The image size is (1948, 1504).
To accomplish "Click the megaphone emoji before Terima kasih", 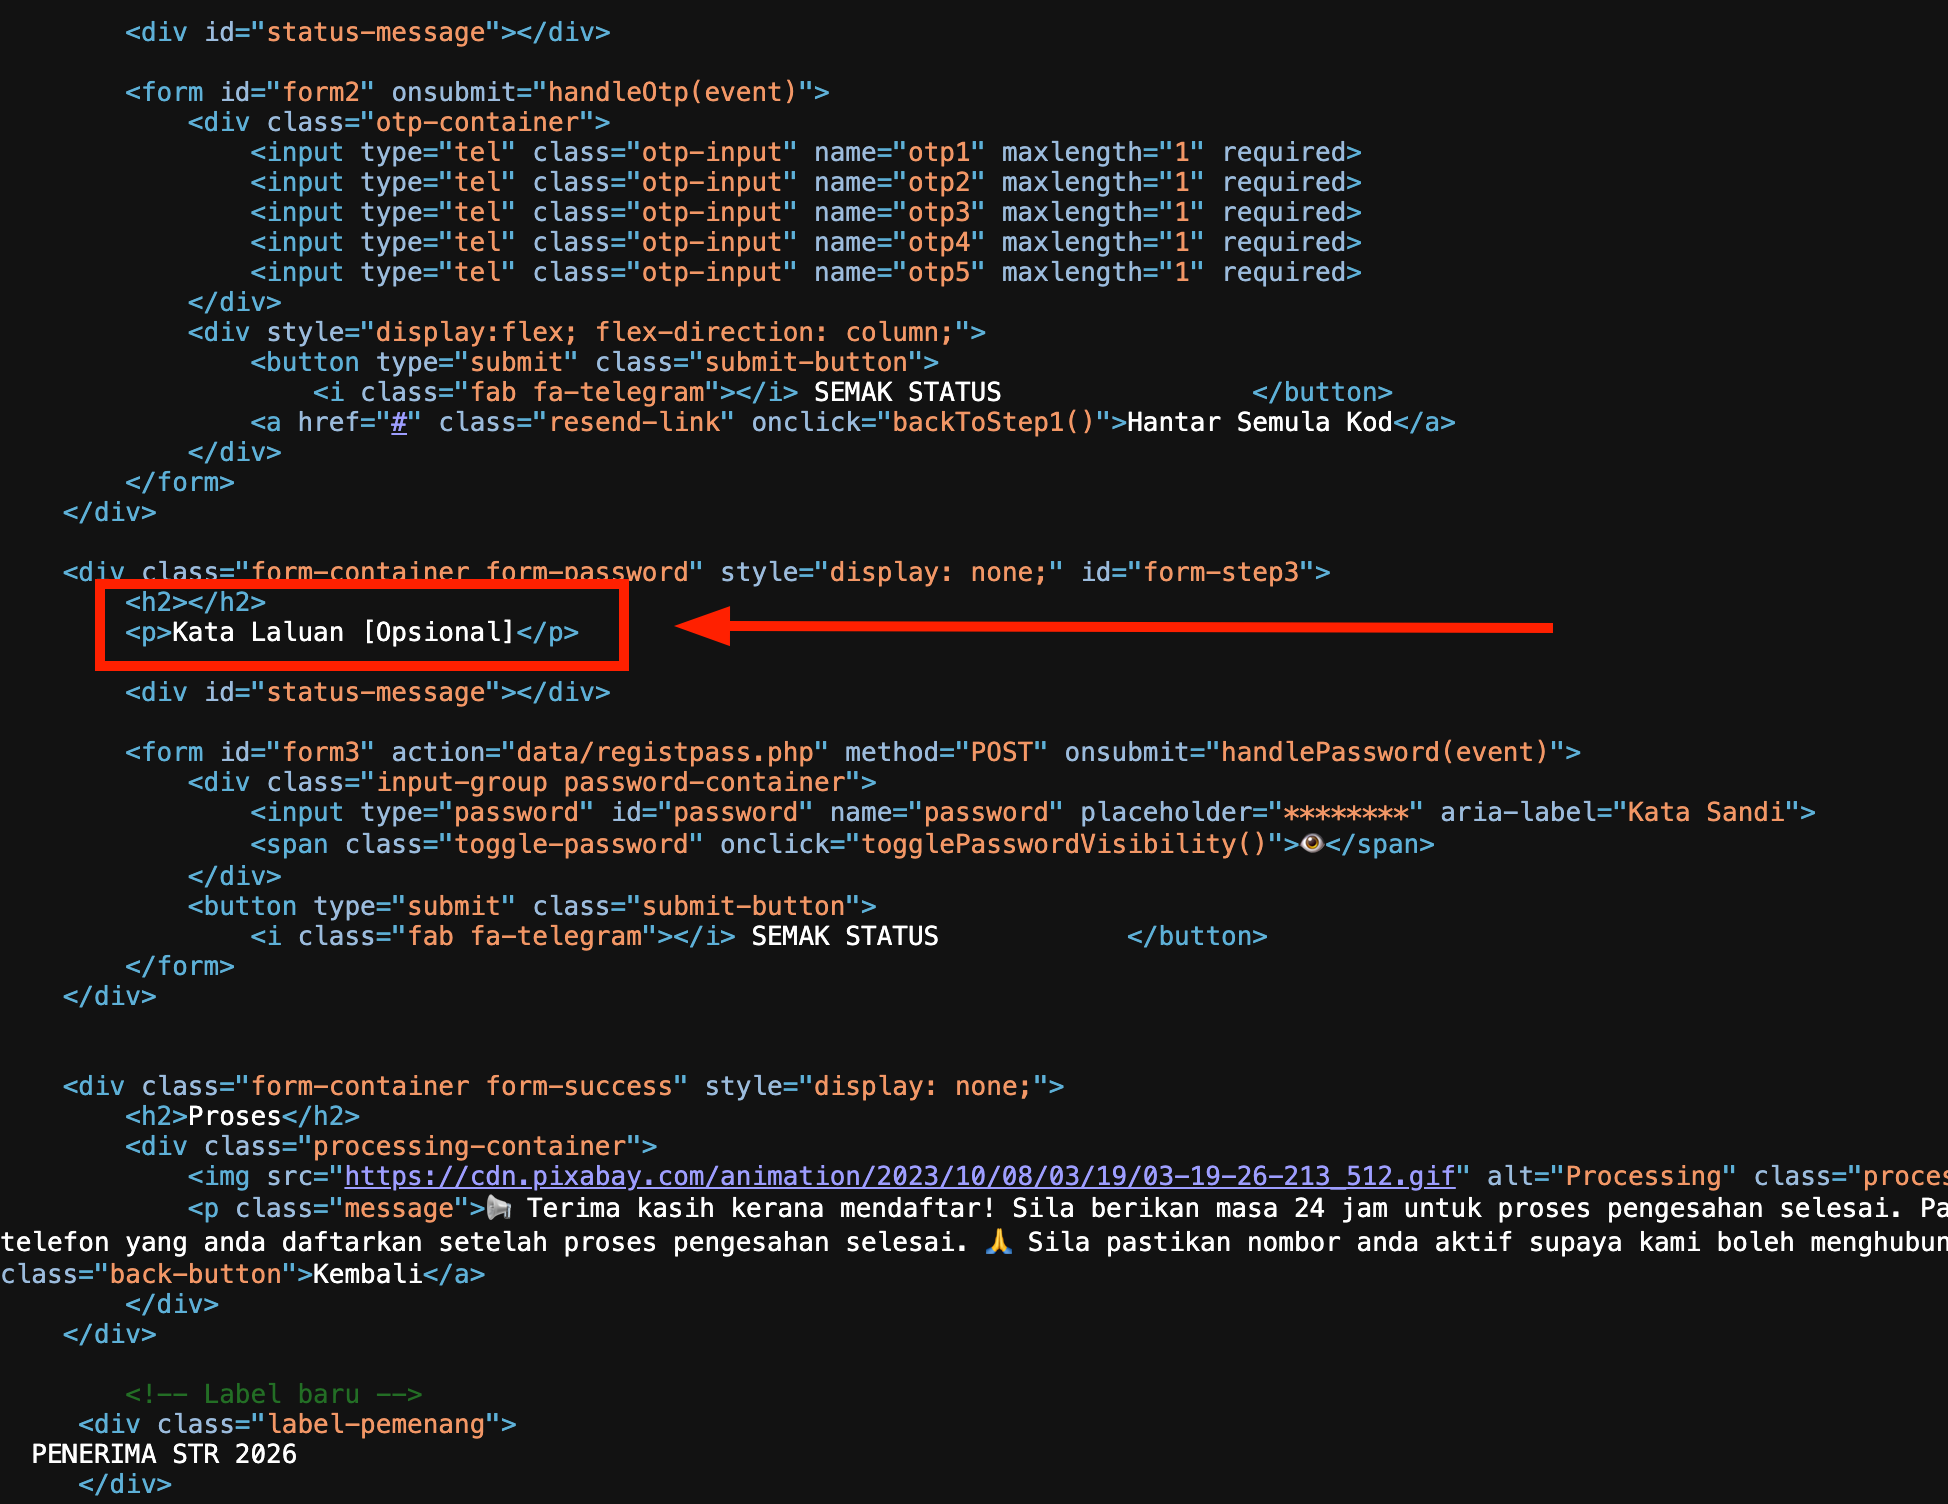I will click(x=498, y=1208).
